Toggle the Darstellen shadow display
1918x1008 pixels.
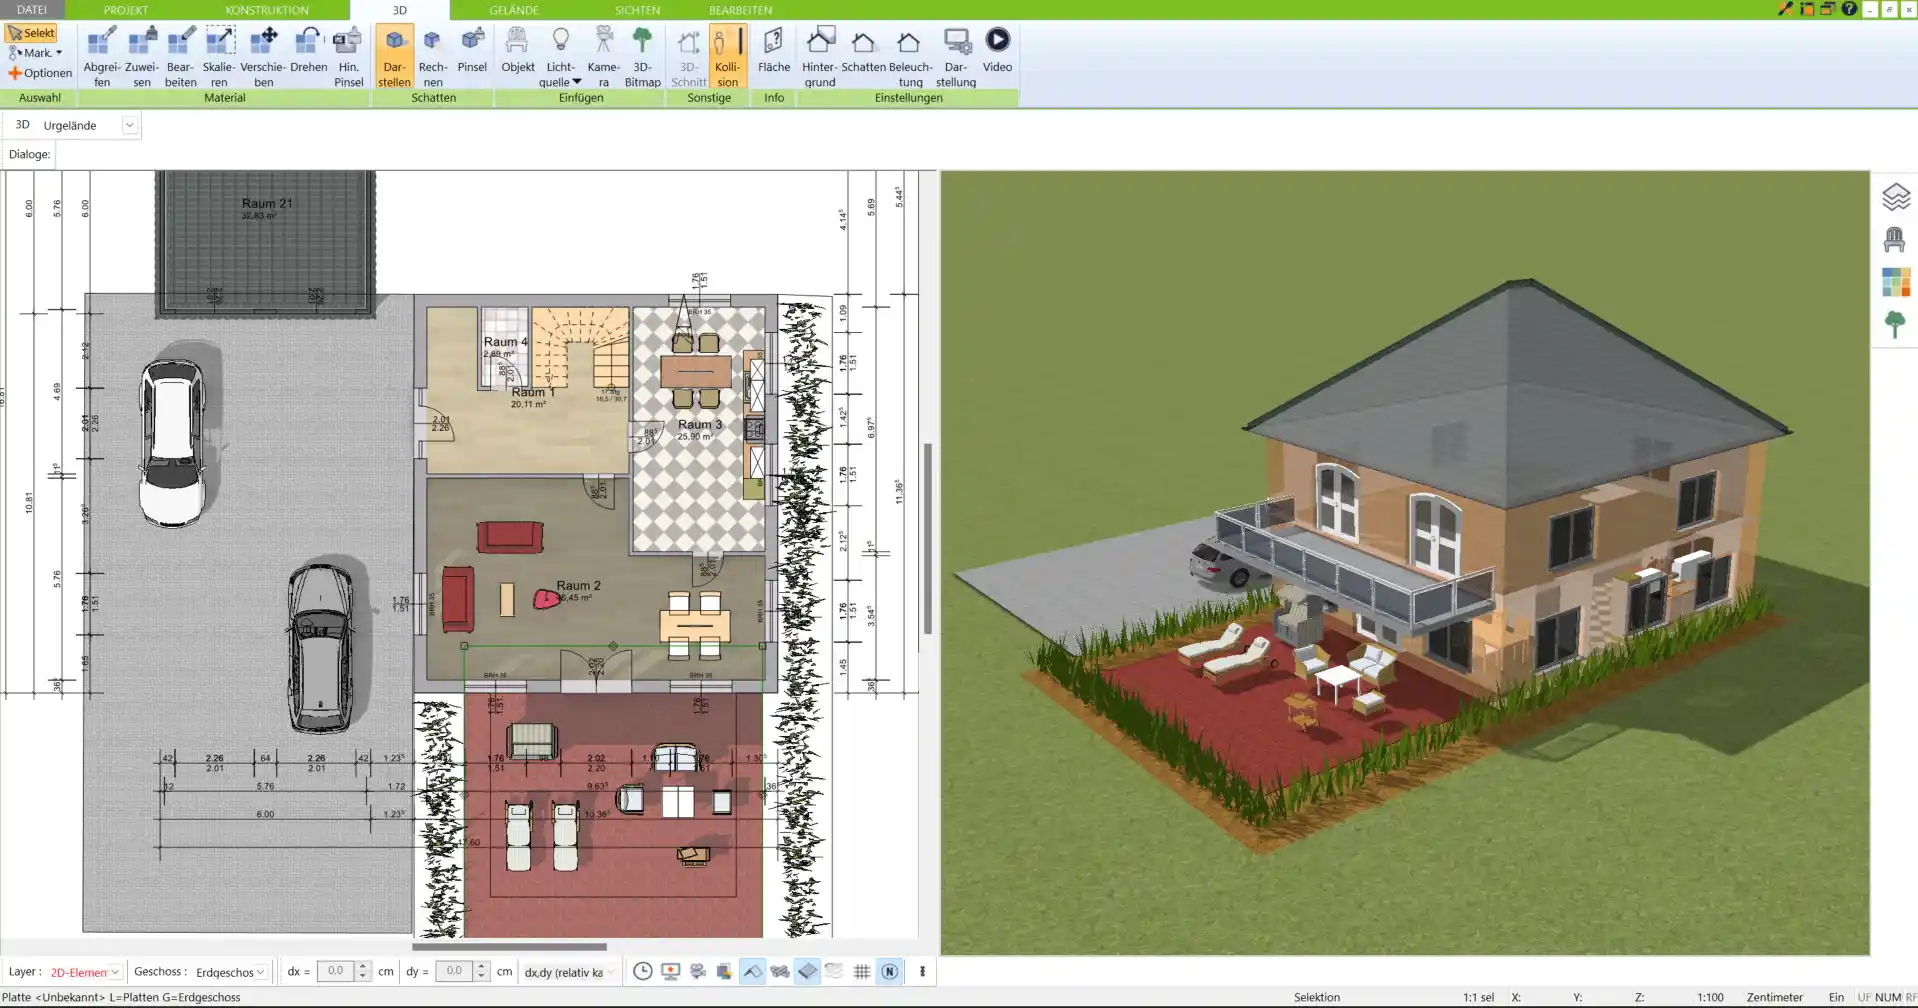click(x=394, y=58)
